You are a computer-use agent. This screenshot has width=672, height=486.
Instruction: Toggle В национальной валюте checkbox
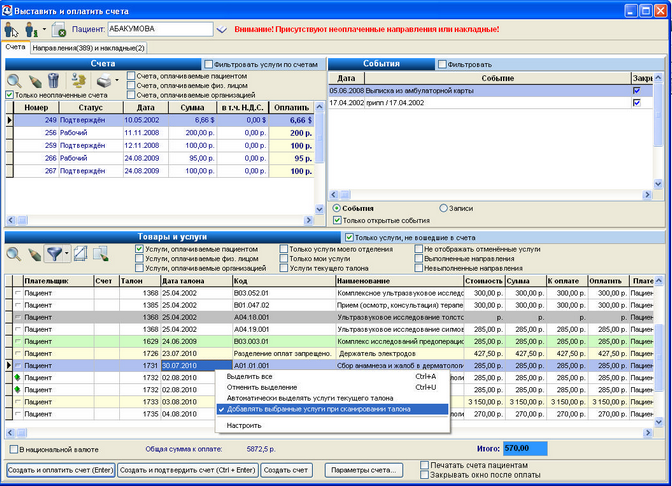click(14, 449)
